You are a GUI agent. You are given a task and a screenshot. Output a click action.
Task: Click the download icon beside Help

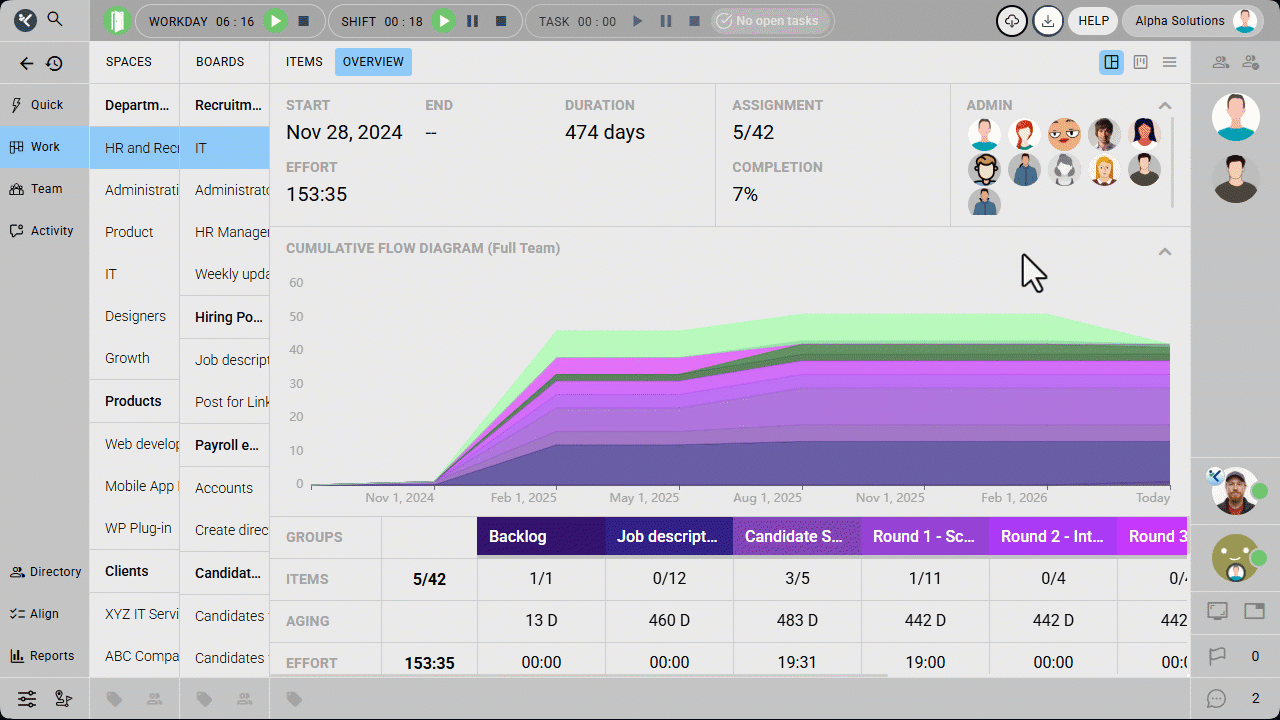pyautogui.click(x=1047, y=21)
